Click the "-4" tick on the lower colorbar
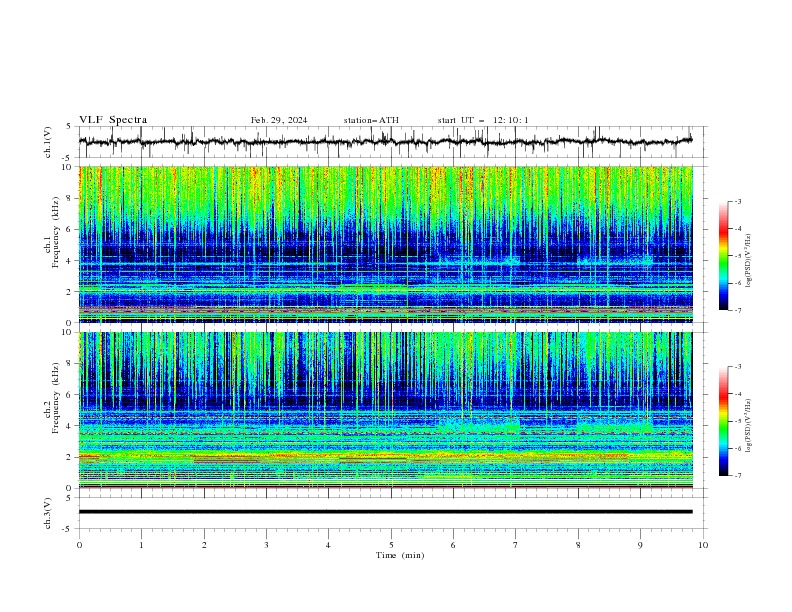 (x=738, y=394)
